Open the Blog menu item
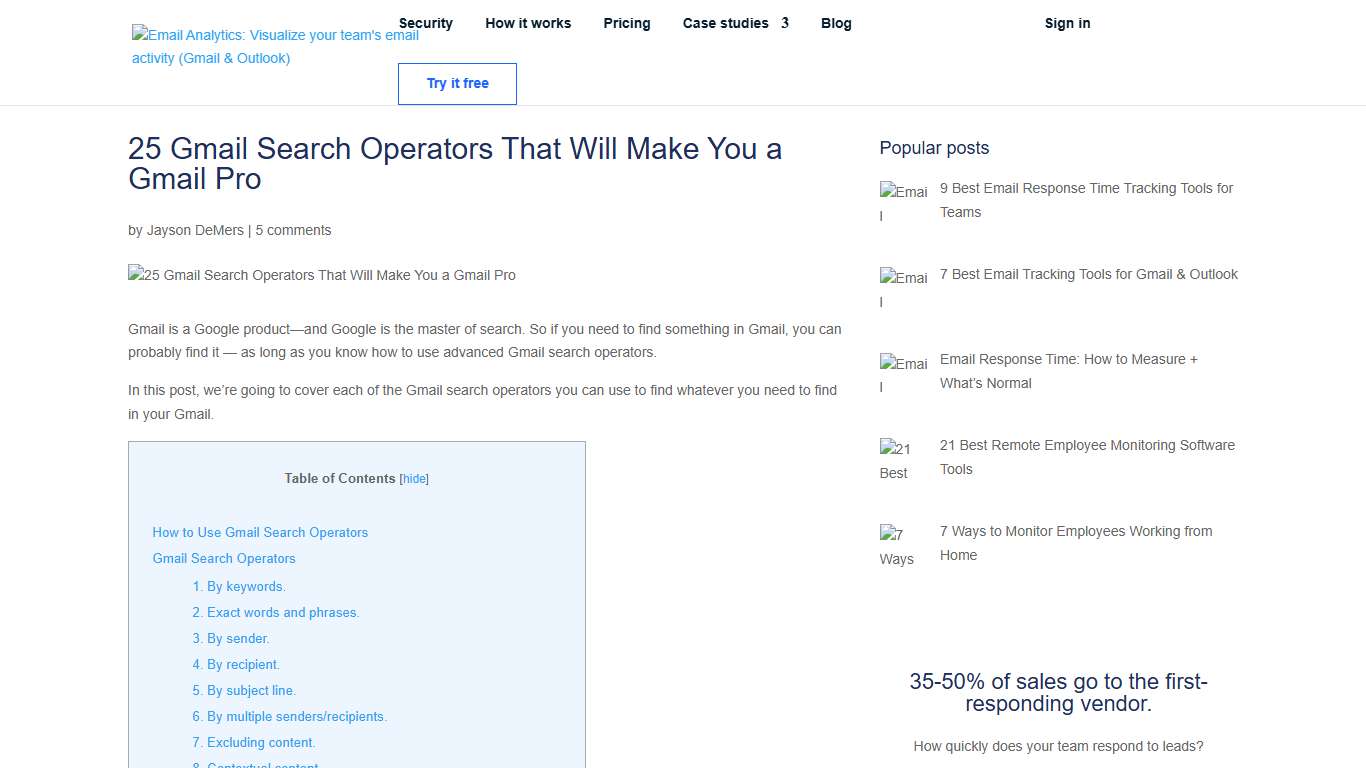1366x768 pixels. 836,23
